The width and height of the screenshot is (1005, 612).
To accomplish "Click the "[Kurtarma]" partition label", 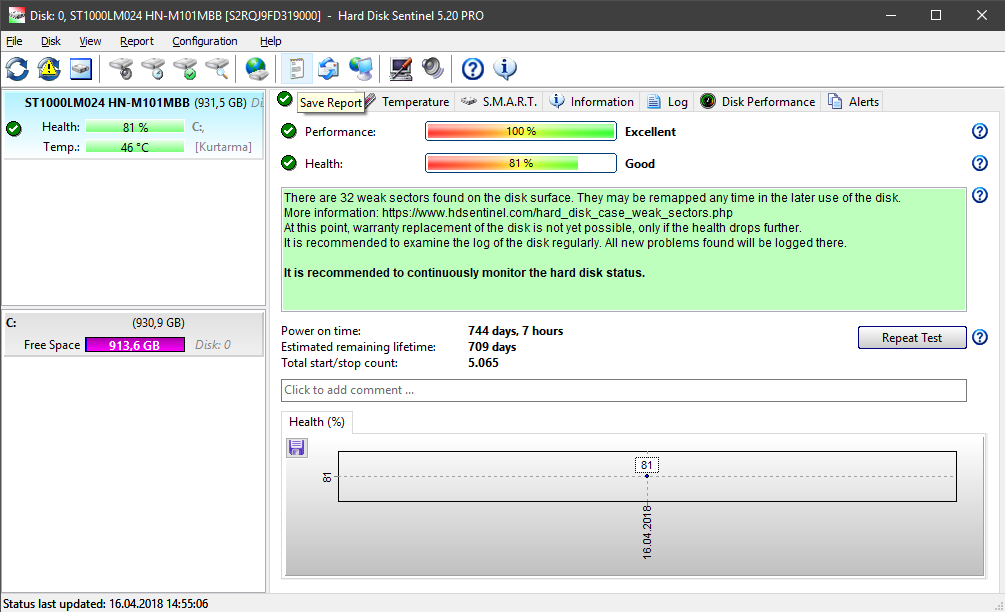I will pyautogui.click(x=223, y=147).
